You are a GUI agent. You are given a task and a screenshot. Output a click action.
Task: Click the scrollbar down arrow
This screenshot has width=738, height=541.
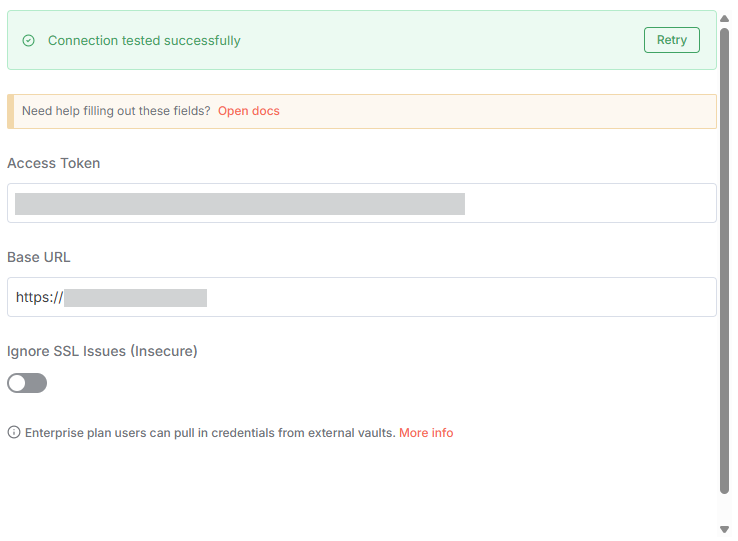(x=725, y=529)
